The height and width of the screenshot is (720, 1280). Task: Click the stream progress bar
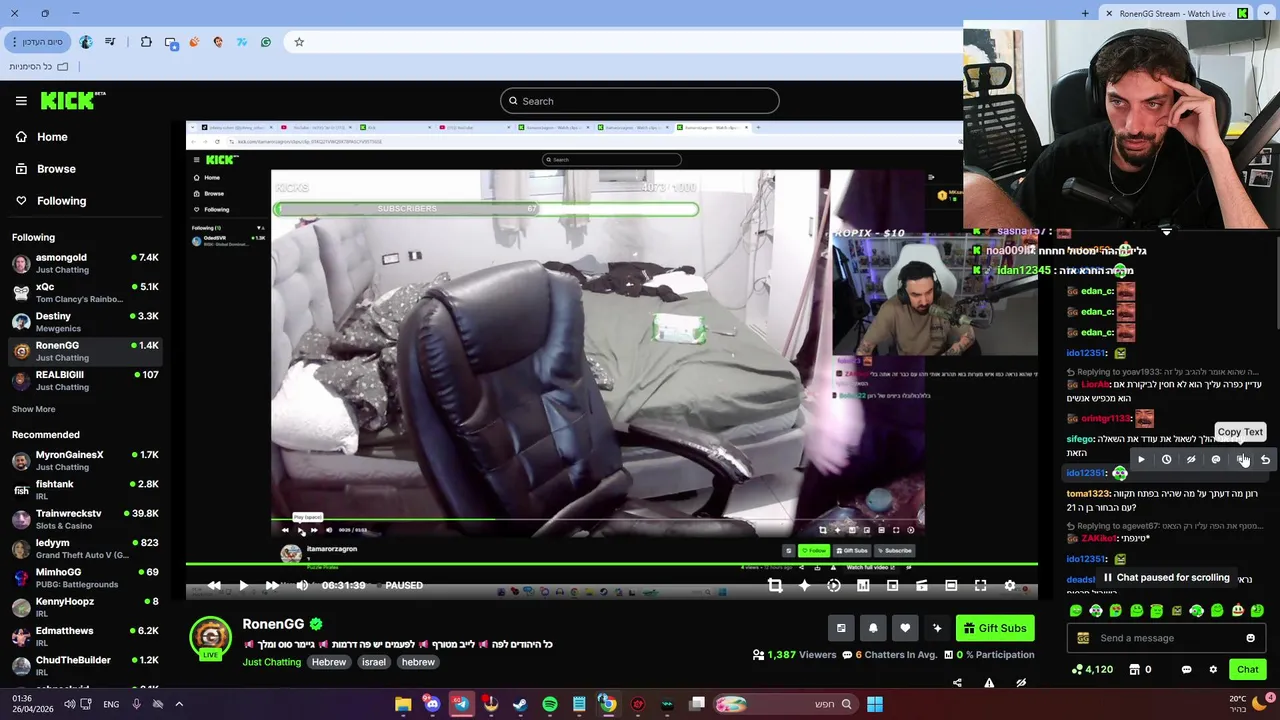[612, 566]
